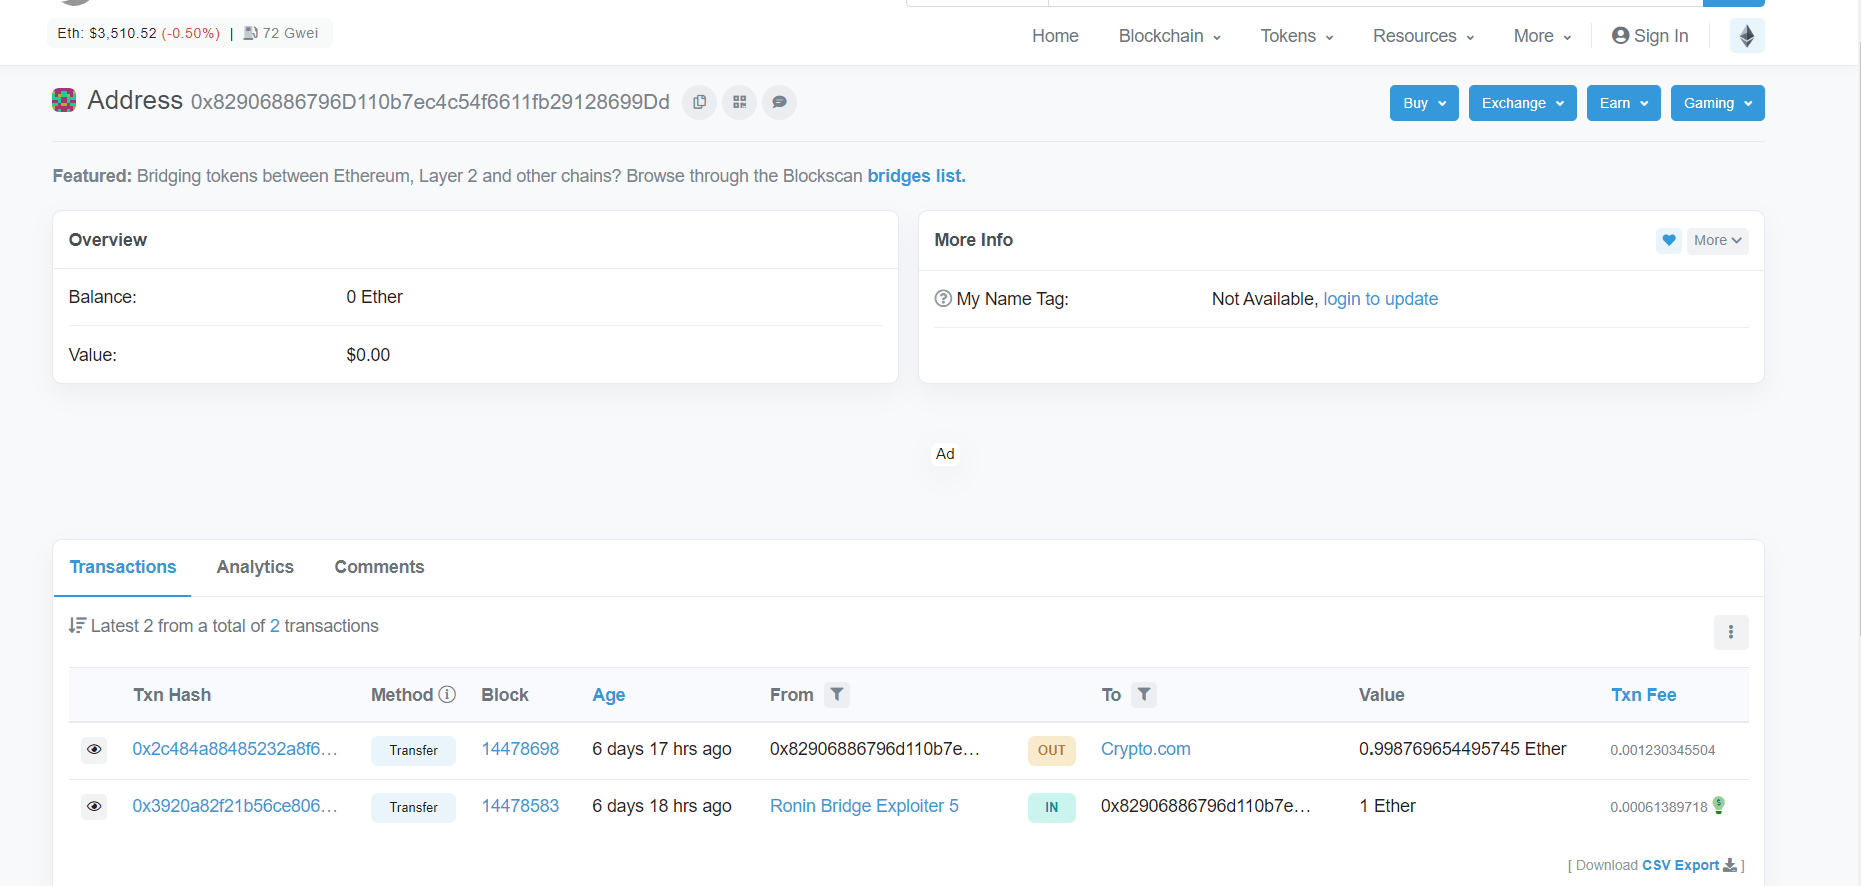Expand the Blockchain nav menu
Image resolution: width=1861 pixels, height=886 pixels.
[x=1169, y=36]
